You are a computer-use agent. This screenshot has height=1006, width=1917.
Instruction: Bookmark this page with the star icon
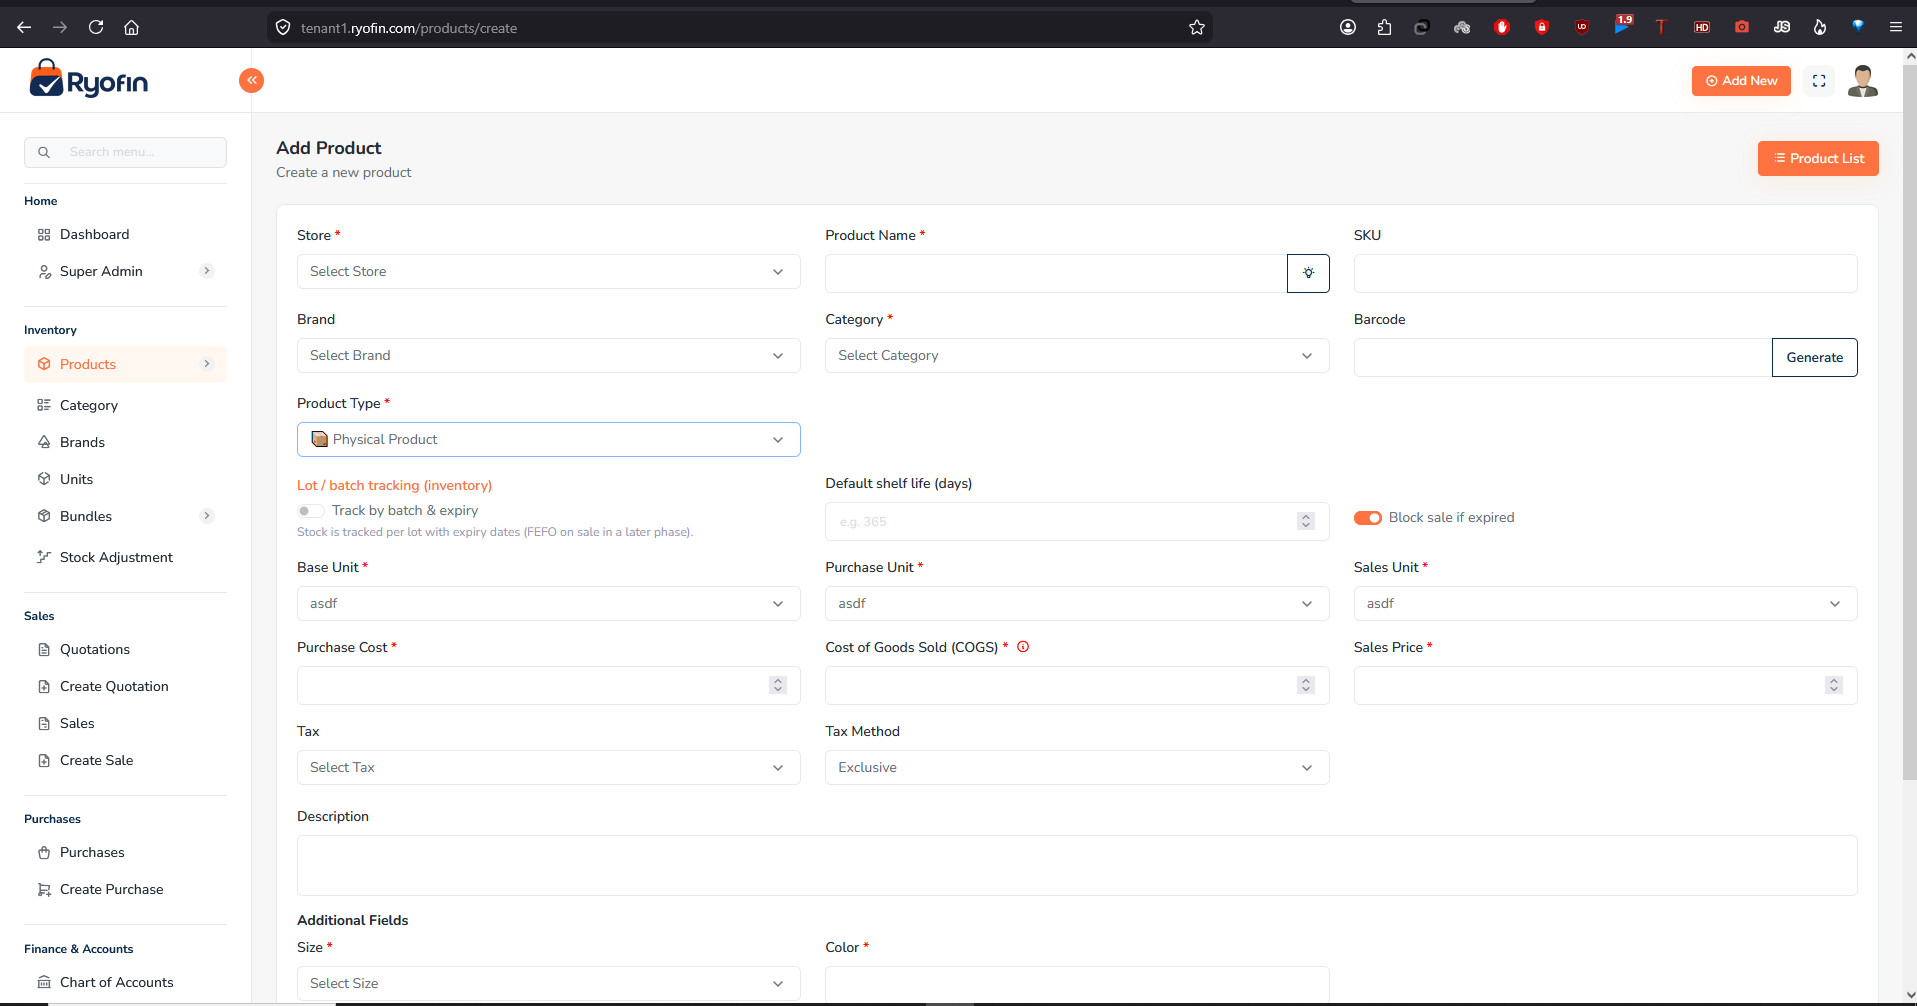(x=1197, y=27)
